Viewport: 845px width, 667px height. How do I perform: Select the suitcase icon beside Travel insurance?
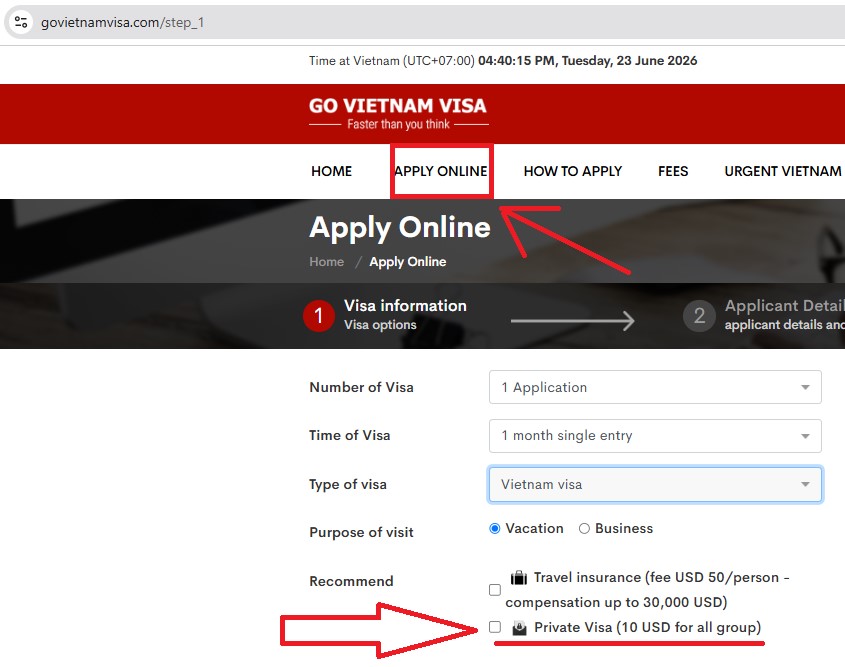[x=518, y=578]
